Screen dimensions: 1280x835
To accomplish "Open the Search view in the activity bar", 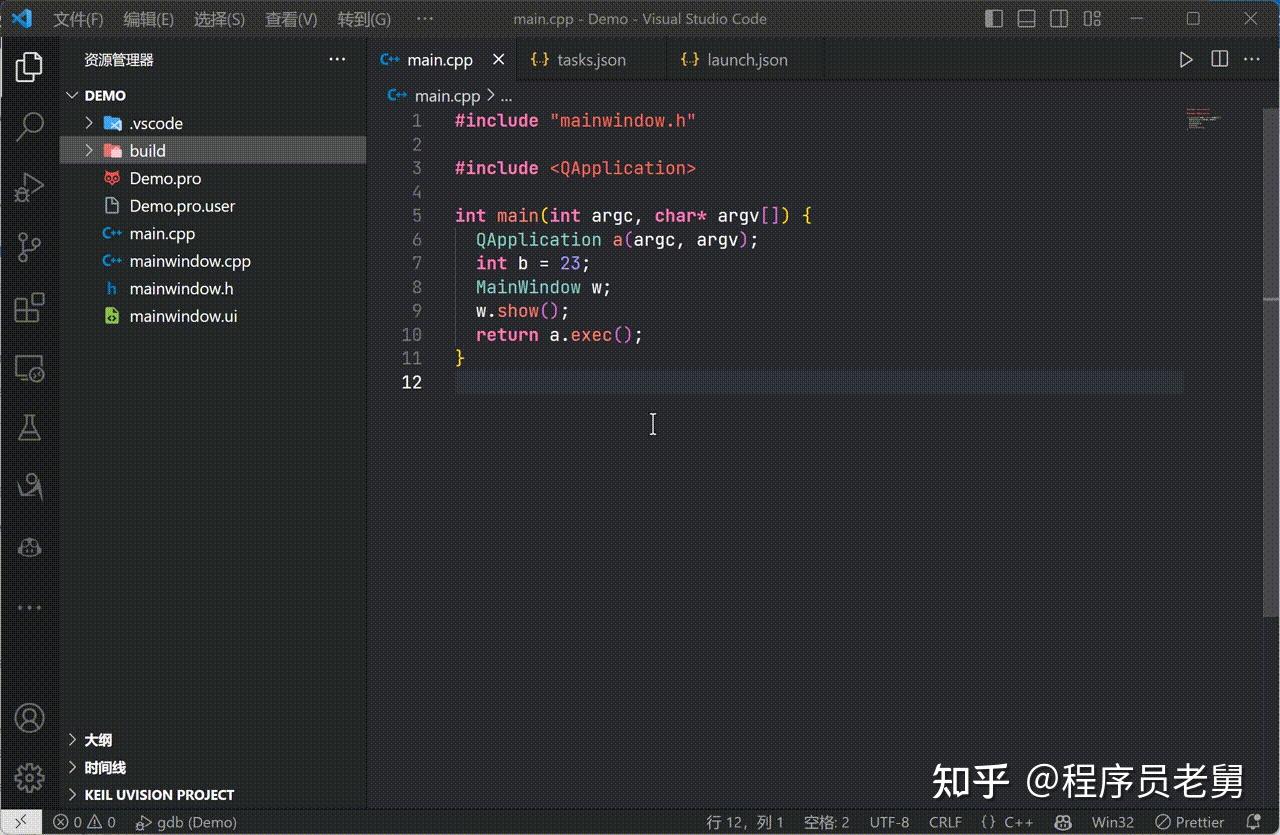I will pyautogui.click(x=28, y=127).
